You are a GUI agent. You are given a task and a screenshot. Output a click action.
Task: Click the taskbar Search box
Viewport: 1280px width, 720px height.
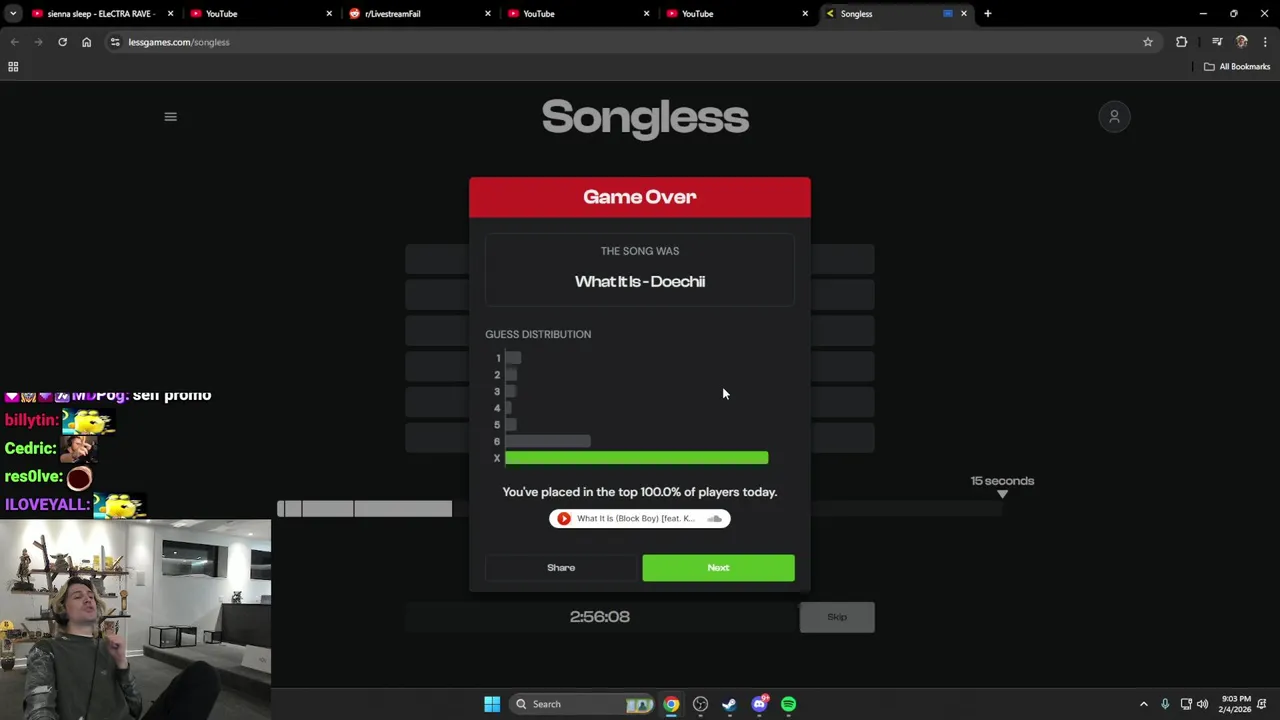(581, 704)
